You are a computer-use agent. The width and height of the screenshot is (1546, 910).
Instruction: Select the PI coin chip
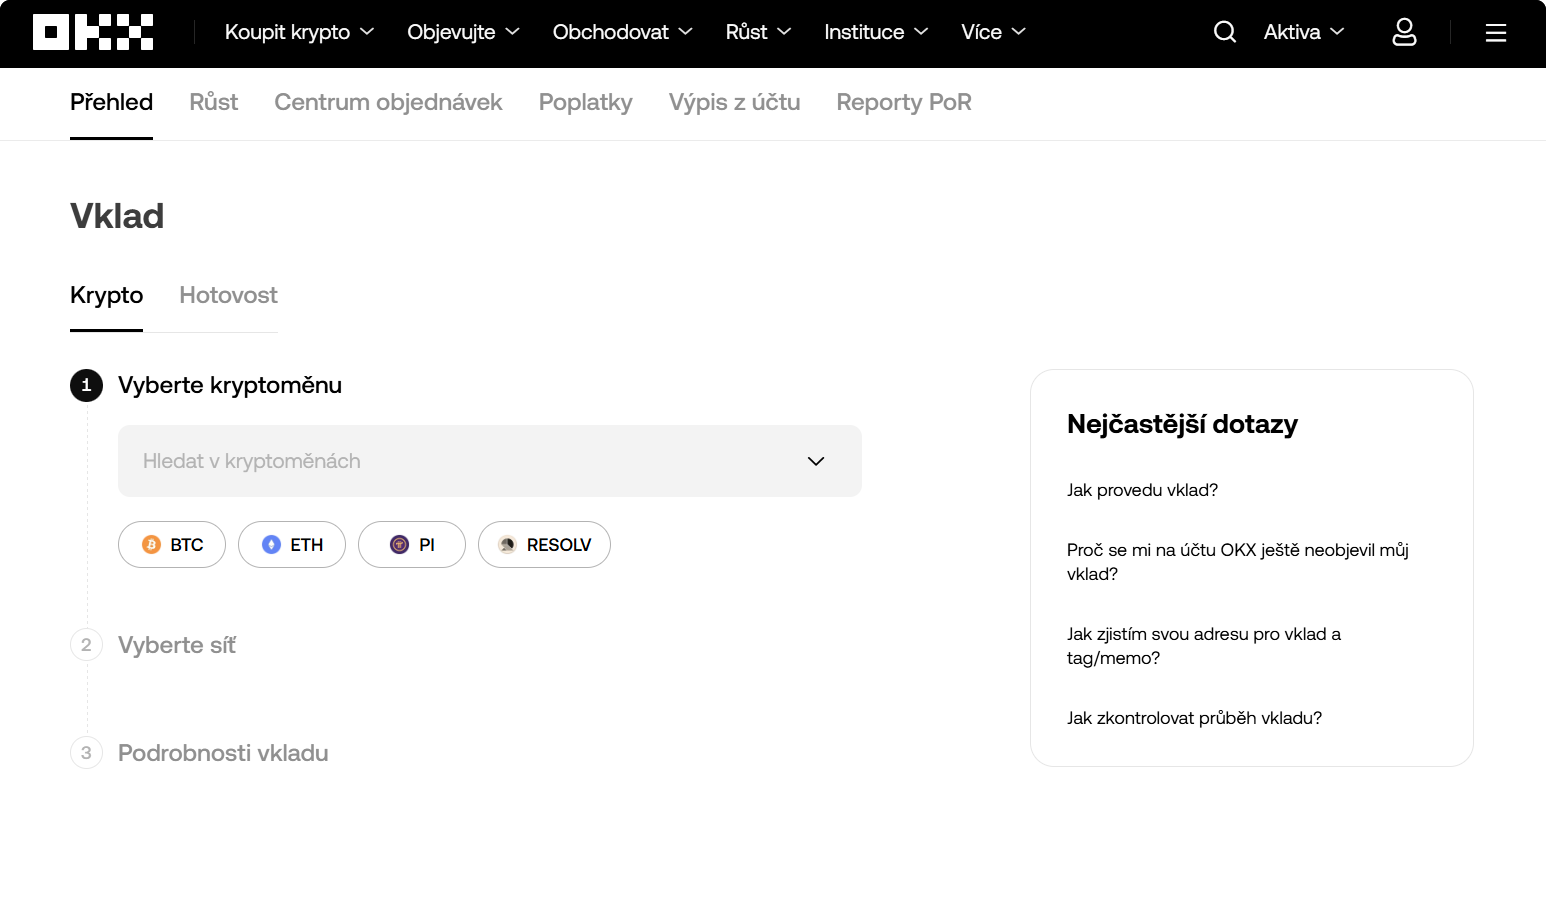pyautogui.click(x=412, y=545)
